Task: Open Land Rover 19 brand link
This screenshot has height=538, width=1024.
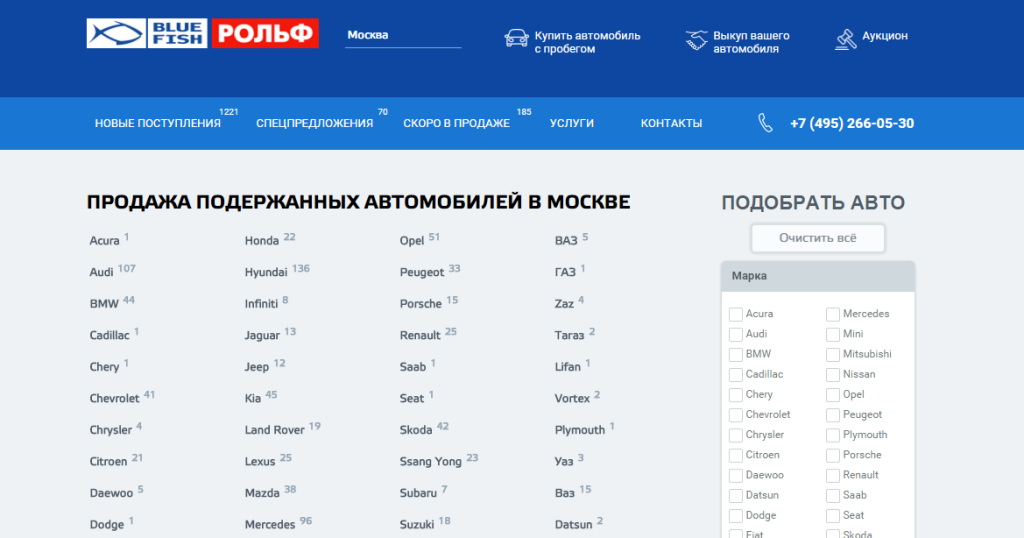Action: (283, 429)
